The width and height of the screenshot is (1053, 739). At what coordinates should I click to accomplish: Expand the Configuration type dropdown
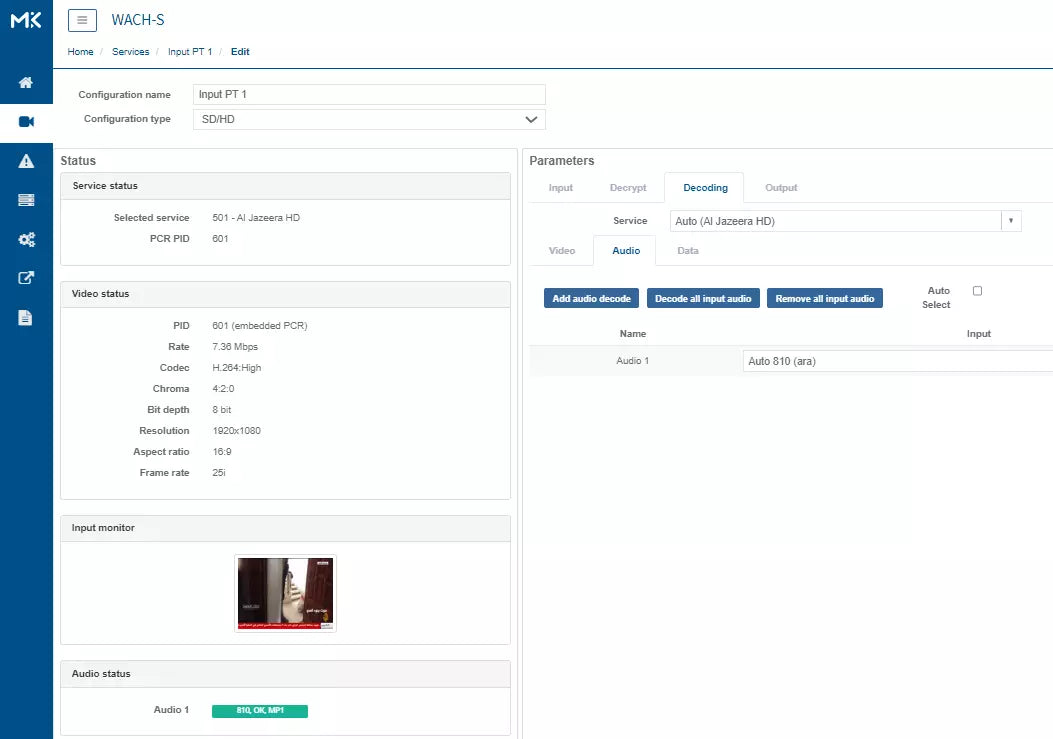click(x=369, y=120)
